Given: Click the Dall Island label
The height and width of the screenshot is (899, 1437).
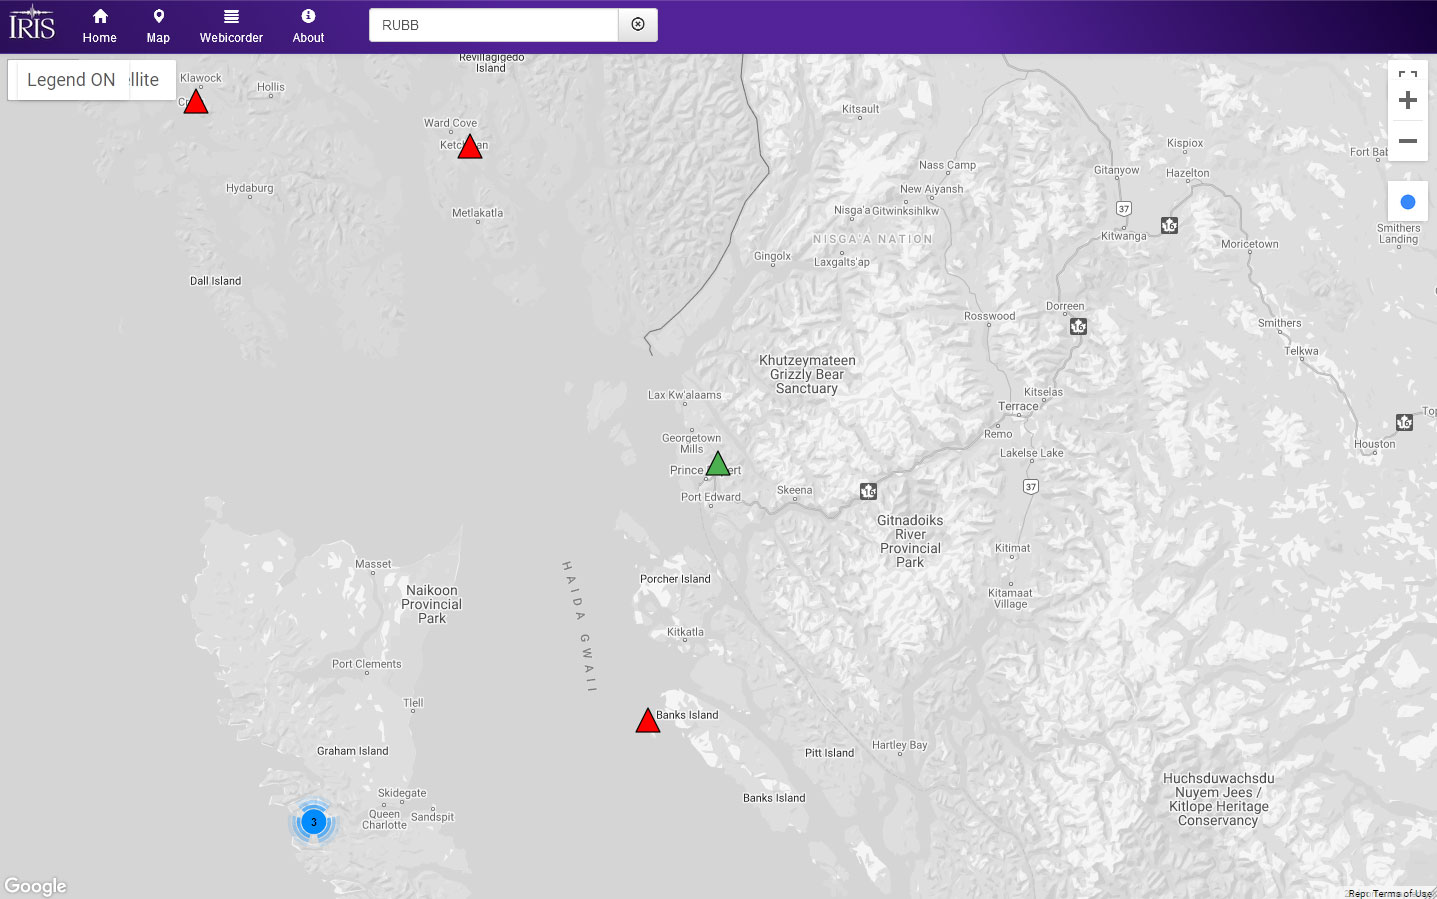Looking at the screenshot, I should [x=215, y=281].
